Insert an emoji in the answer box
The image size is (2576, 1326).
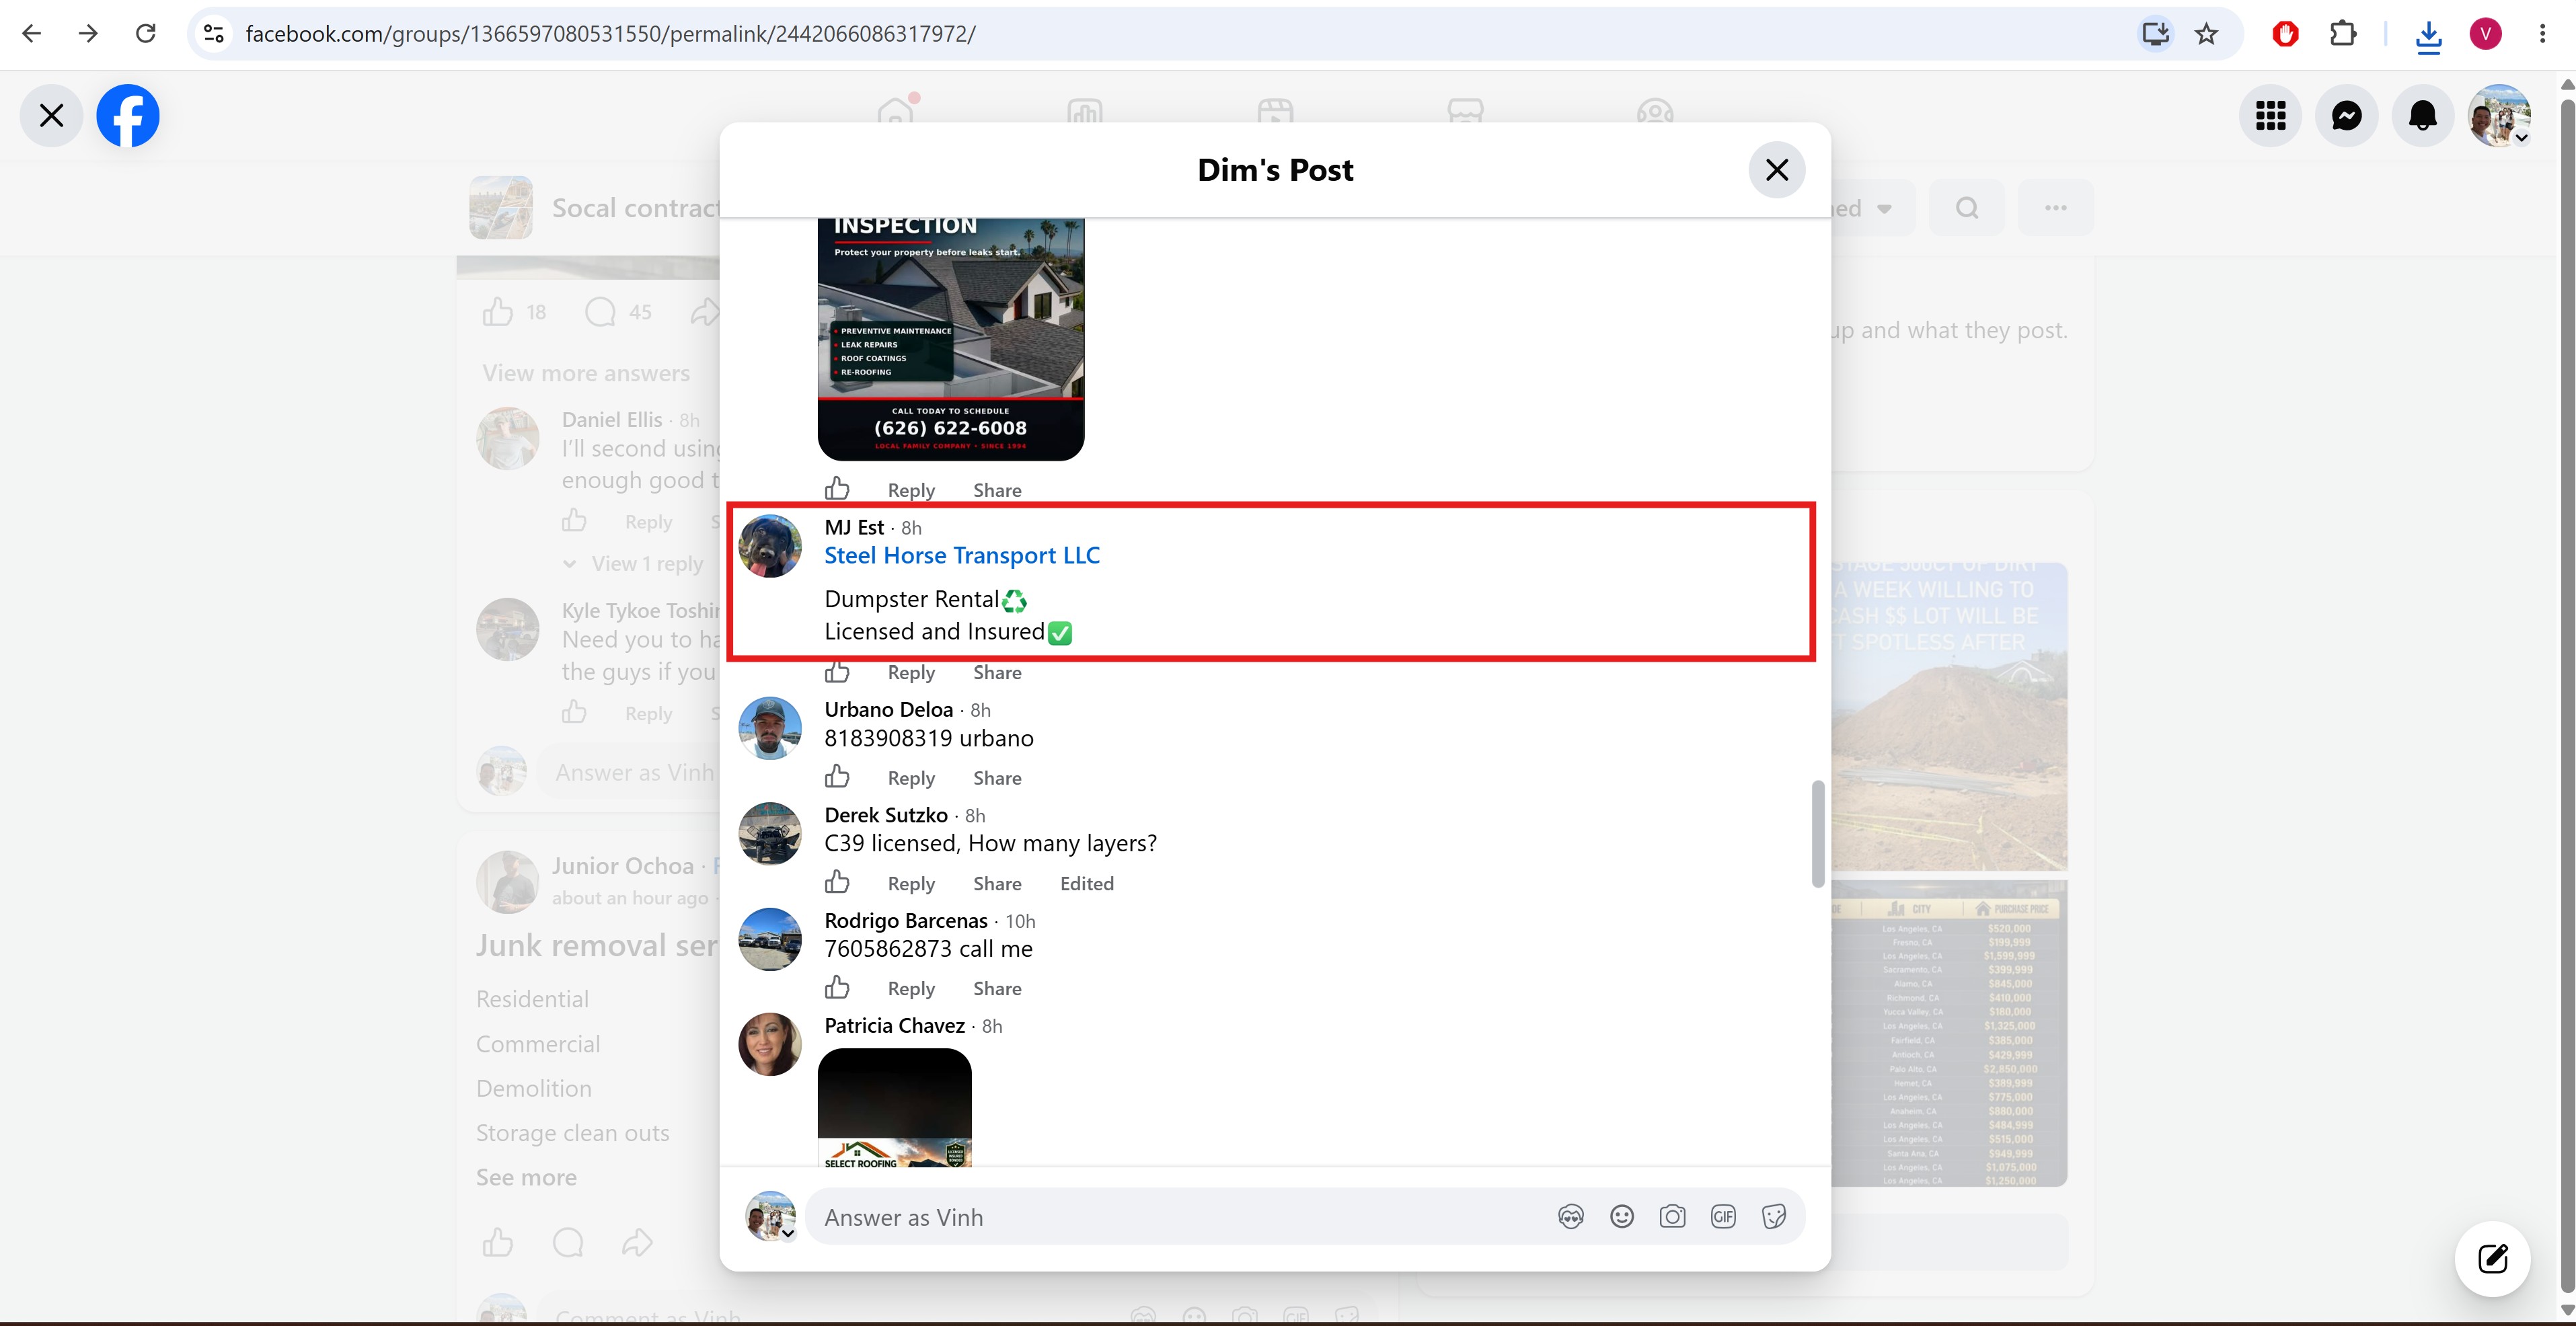point(1622,1217)
